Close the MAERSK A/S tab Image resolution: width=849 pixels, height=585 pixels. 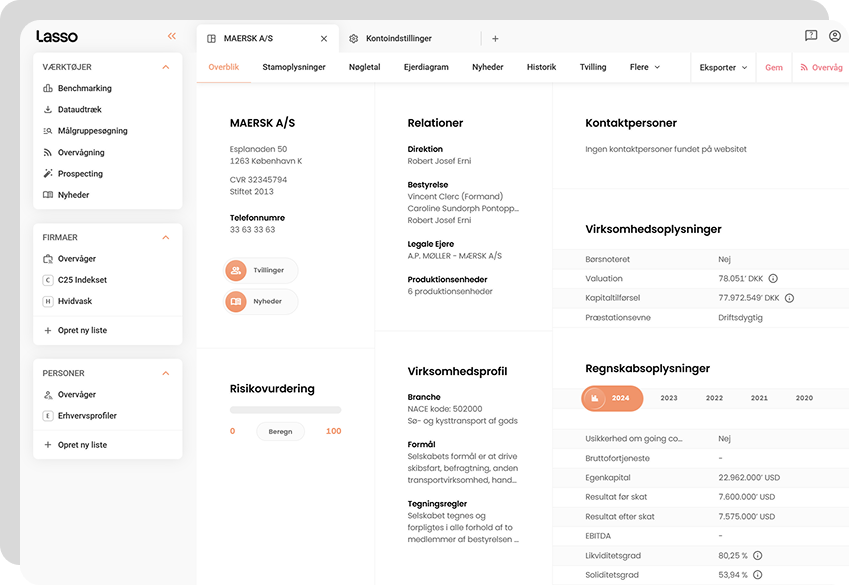tap(323, 39)
